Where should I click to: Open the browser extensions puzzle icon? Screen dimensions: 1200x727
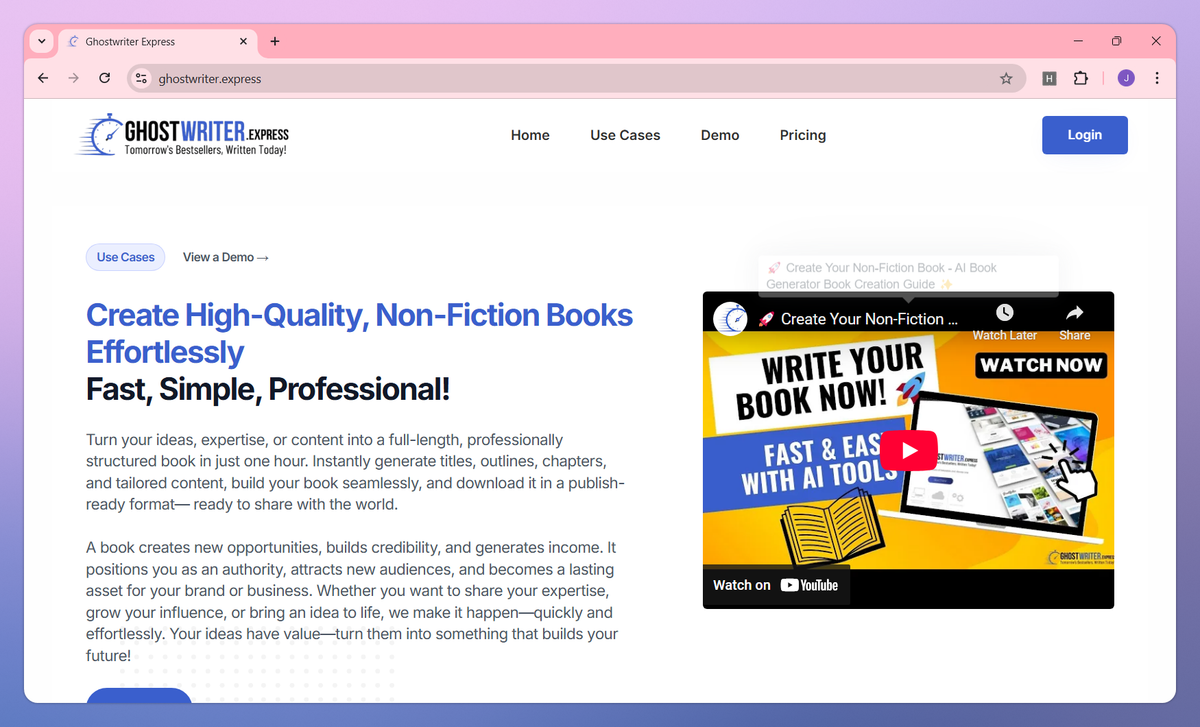[x=1081, y=78]
